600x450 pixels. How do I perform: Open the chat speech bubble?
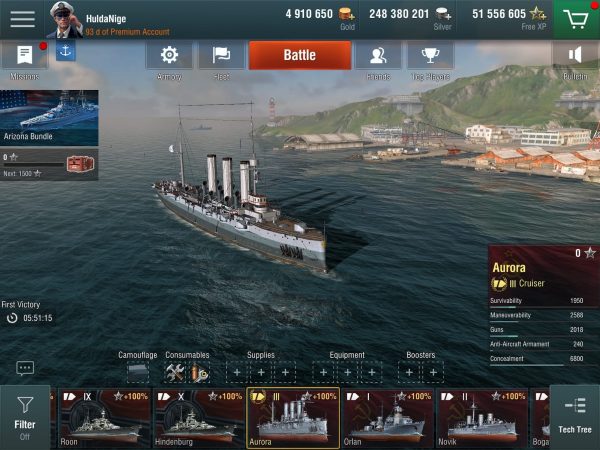pyautogui.click(x=25, y=368)
